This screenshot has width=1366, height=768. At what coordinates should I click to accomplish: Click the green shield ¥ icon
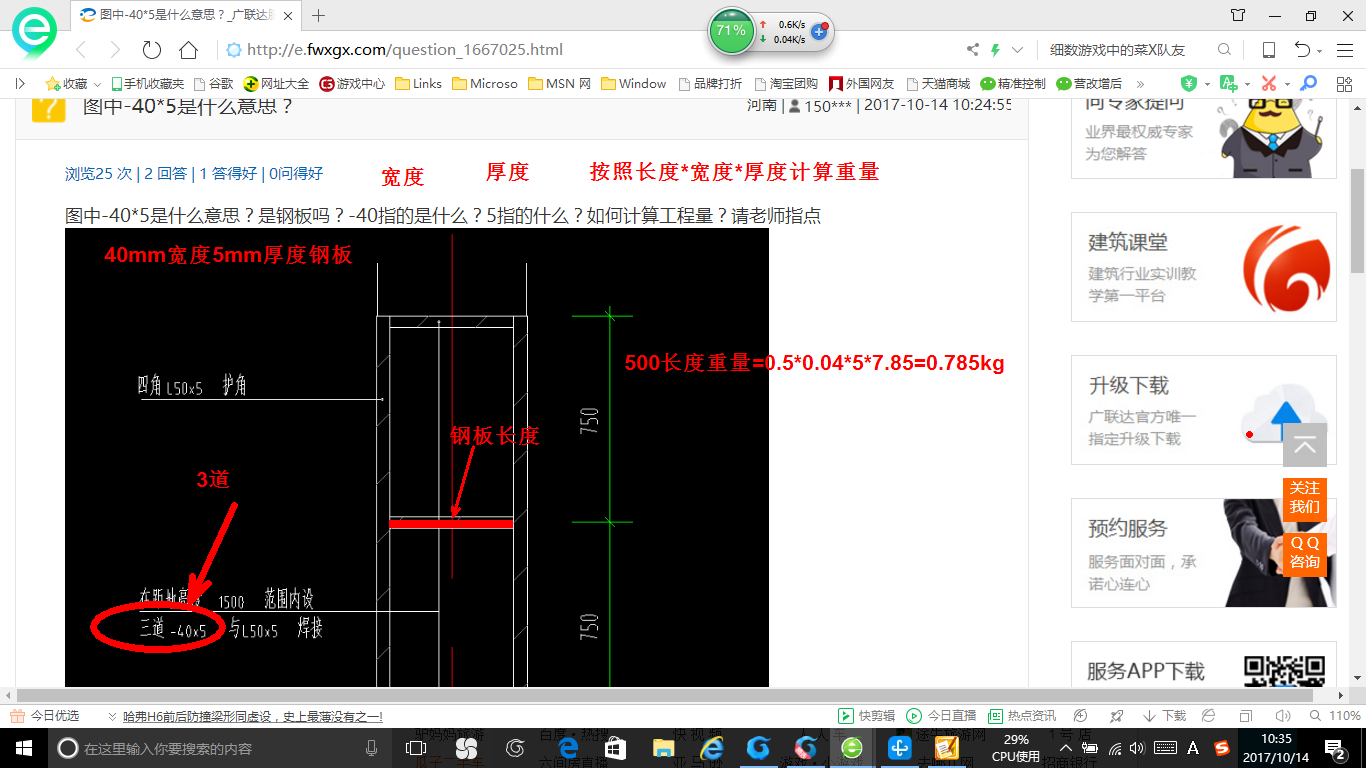point(1189,84)
